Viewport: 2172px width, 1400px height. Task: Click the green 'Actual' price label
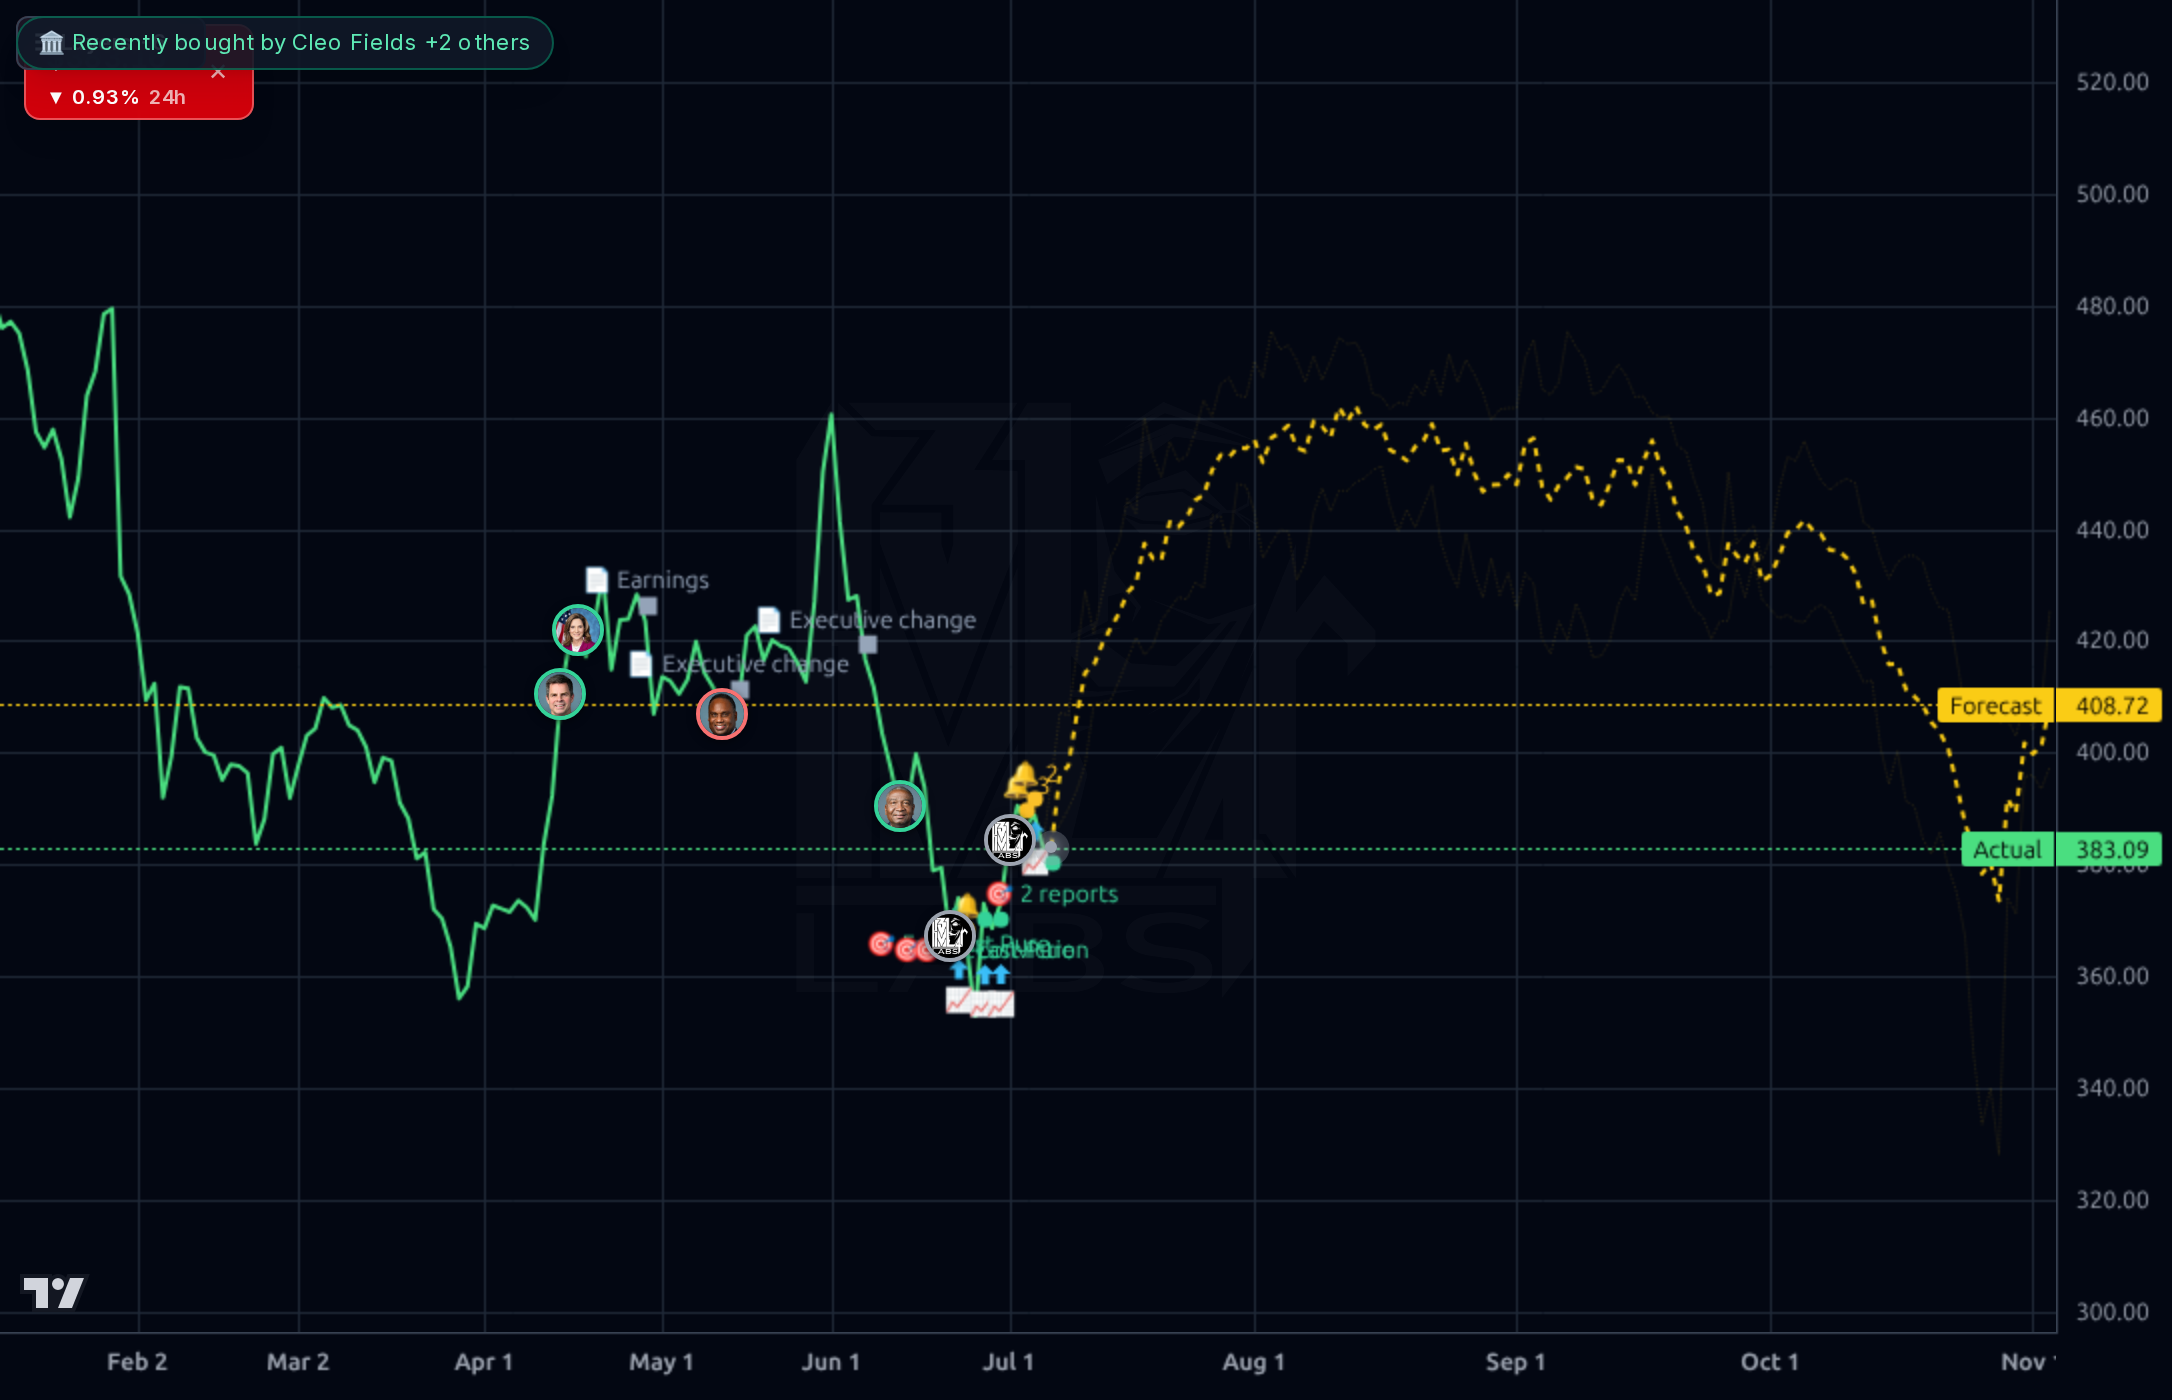coord(2007,850)
